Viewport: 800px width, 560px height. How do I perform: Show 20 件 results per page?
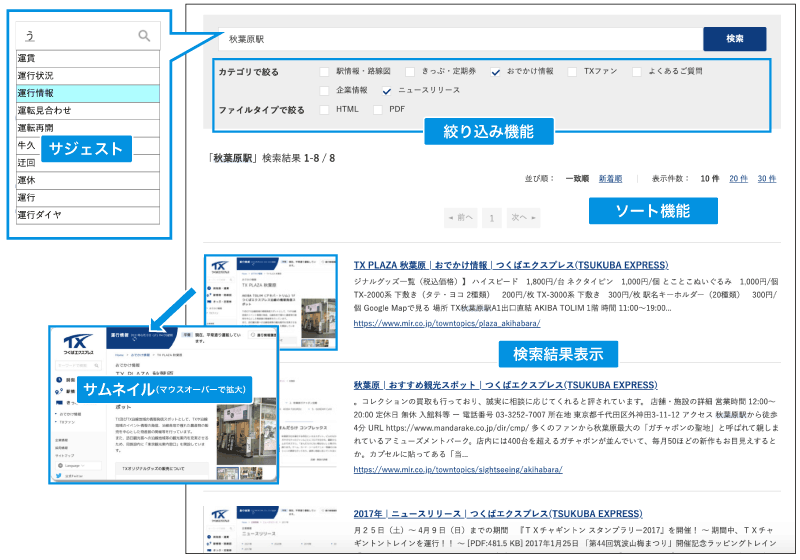tap(738, 179)
